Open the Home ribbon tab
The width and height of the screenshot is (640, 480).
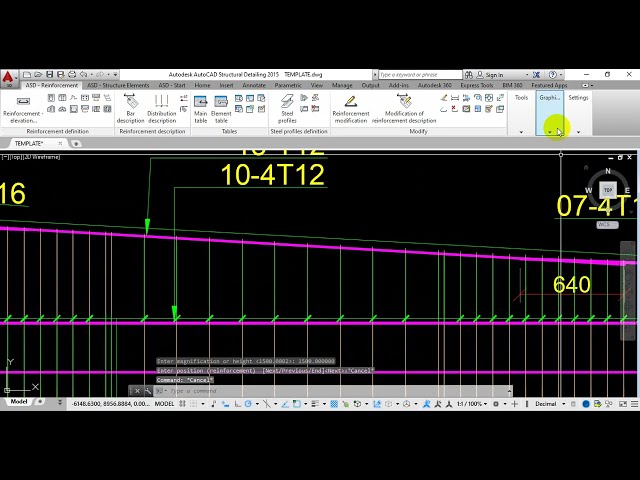[x=202, y=85]
